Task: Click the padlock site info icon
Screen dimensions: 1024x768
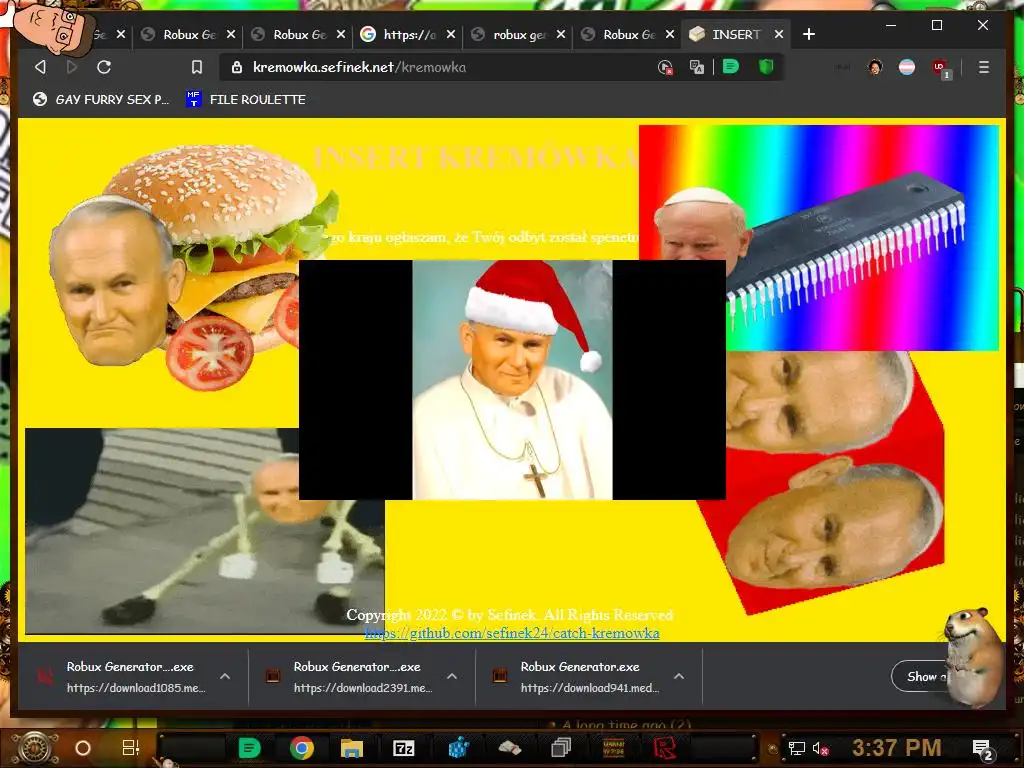Action: pos(237,67)
